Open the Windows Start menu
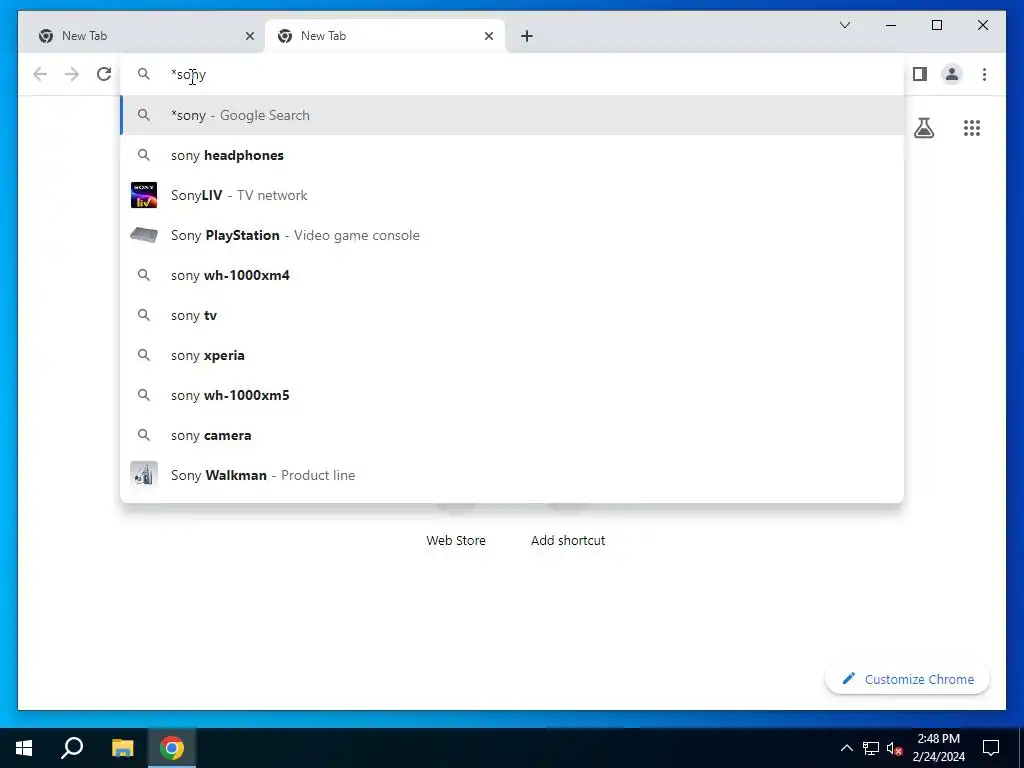The image size is (1024, 768). [24, 748]
